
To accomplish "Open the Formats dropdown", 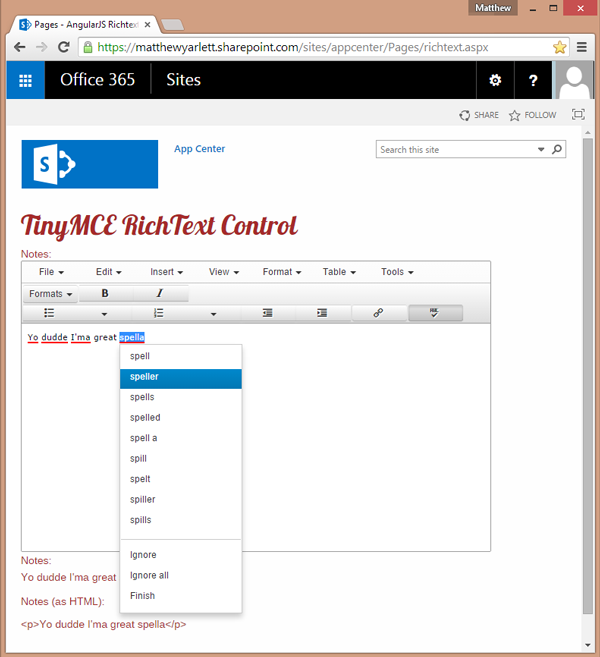I will coord(50,294).
